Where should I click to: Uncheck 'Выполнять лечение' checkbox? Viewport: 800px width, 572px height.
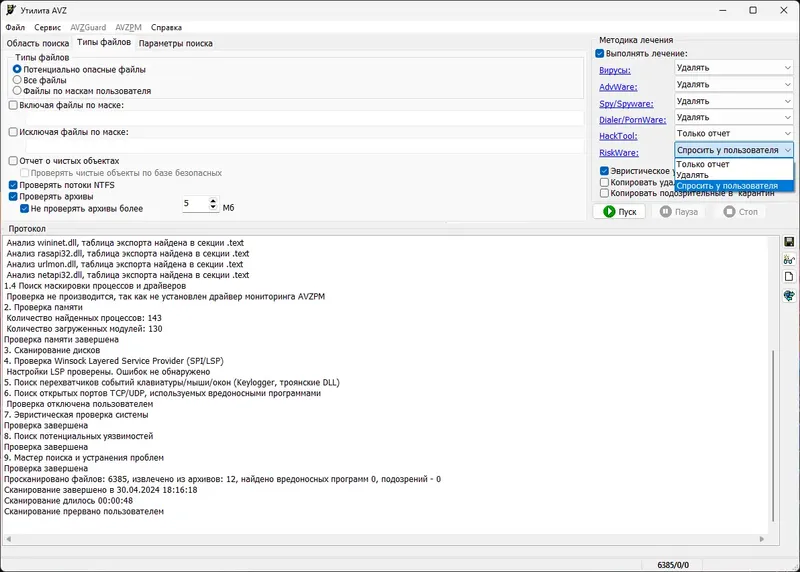click(x=600, y=54)
